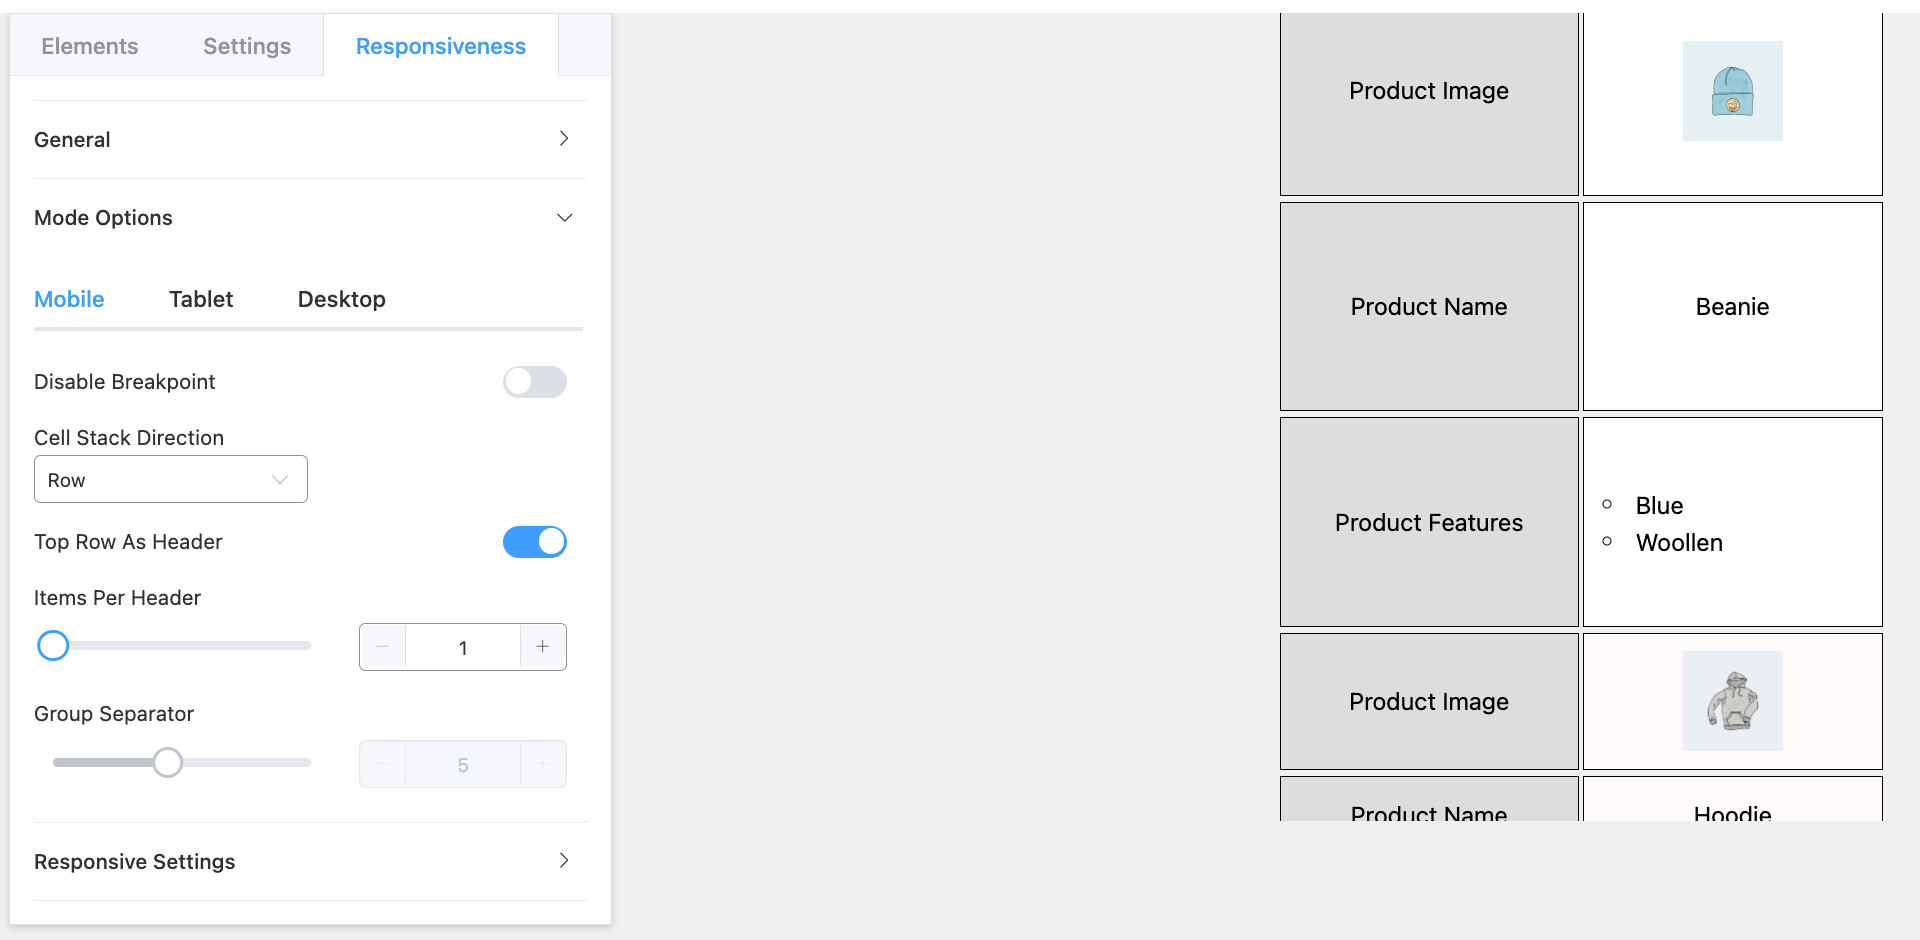The width and height of the screenshot is (1920, 940).
Task: Click the Cell Stack Direction chevron icon
Action: (280, 479)
